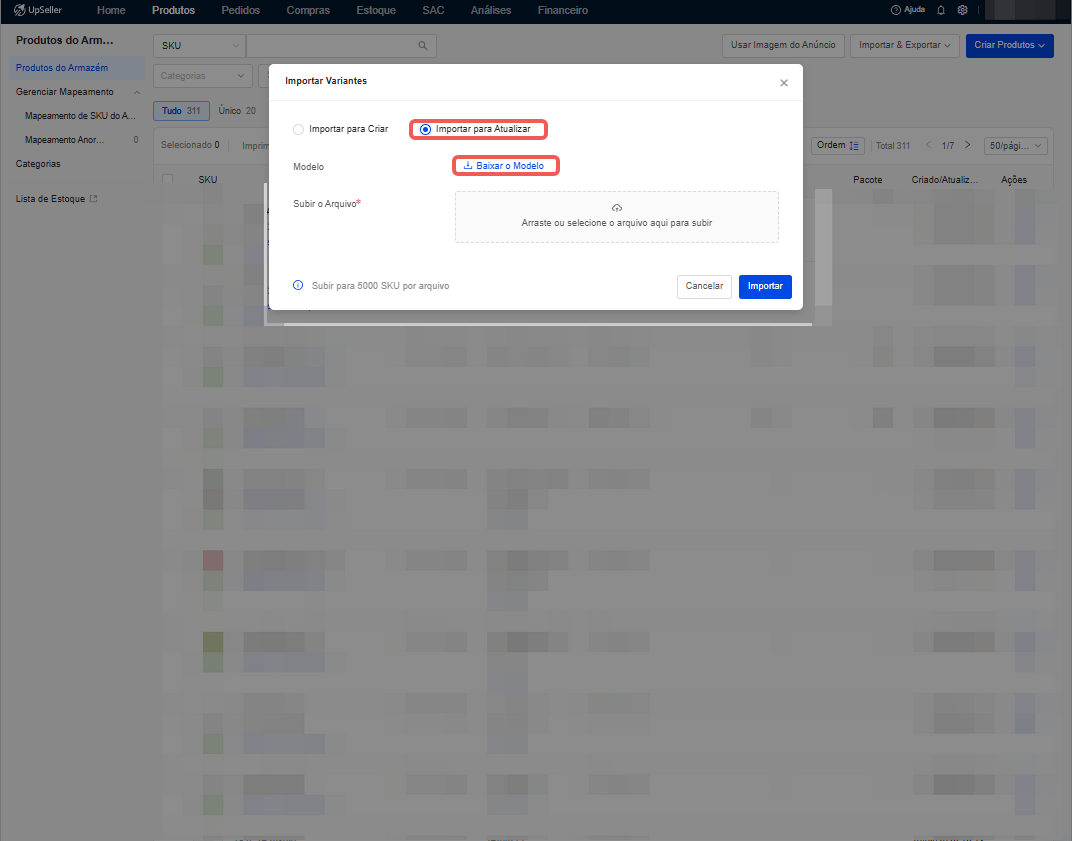Open the Categorias filter dropdown
The image size is (1072, 841).
(202, 76)
